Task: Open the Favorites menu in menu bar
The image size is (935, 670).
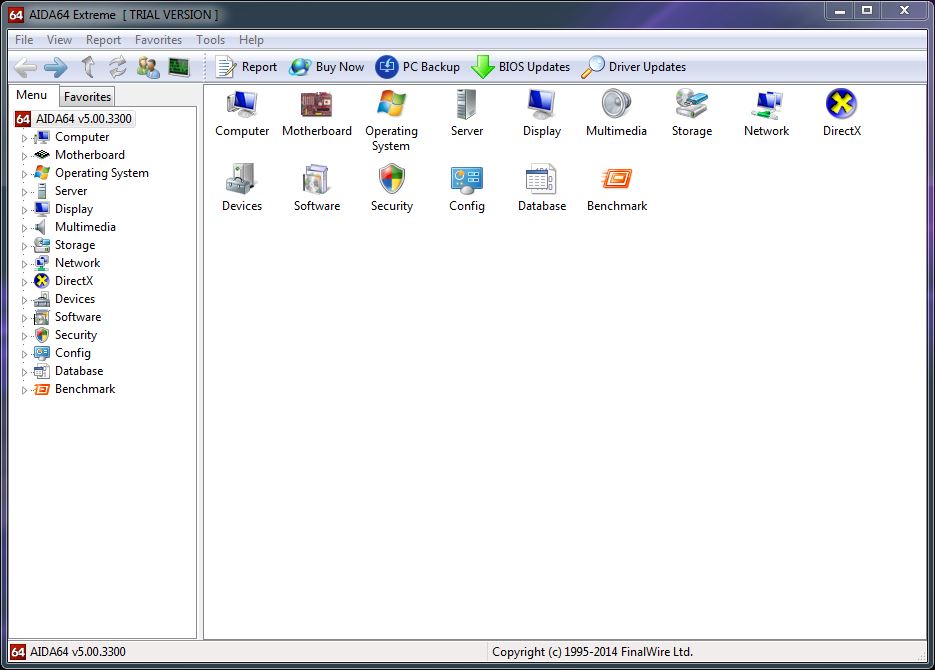Action: point(158,40)
